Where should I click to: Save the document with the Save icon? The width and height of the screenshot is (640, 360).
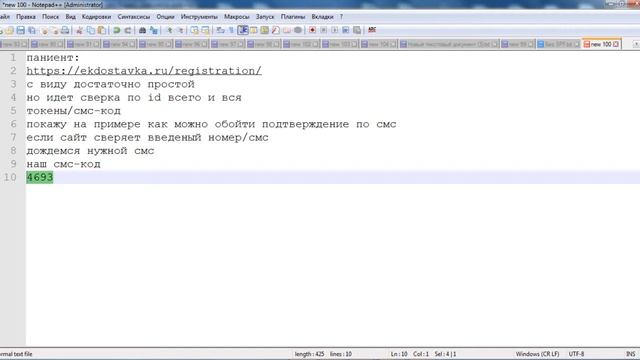[20, 30]
